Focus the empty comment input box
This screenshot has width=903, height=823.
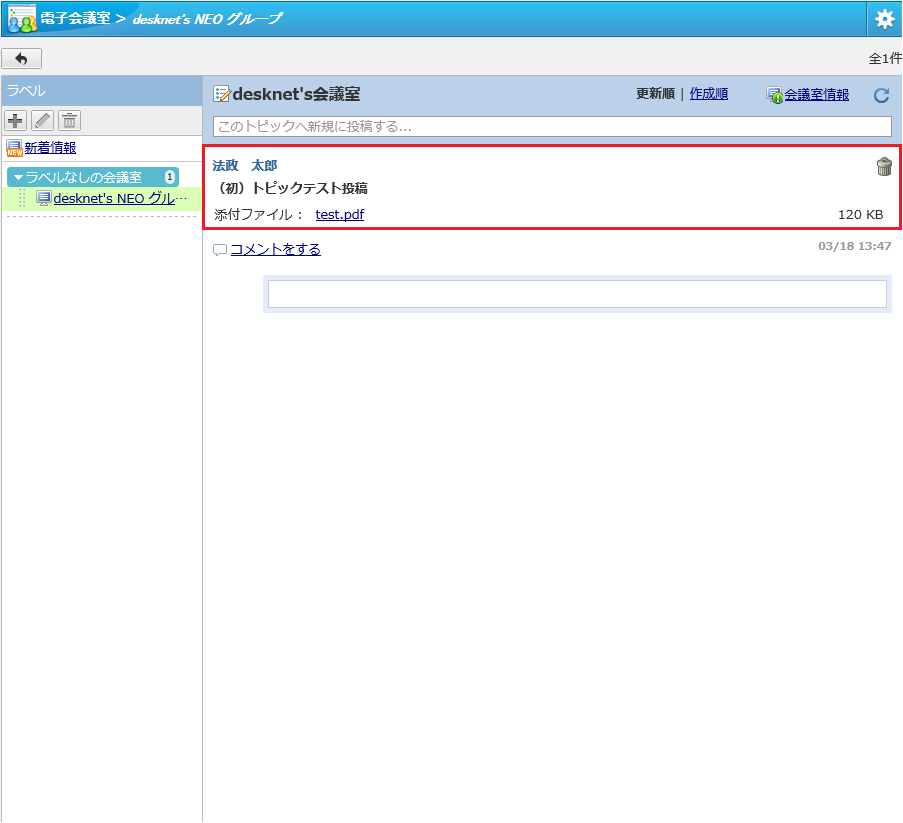(x=577, y=294)
